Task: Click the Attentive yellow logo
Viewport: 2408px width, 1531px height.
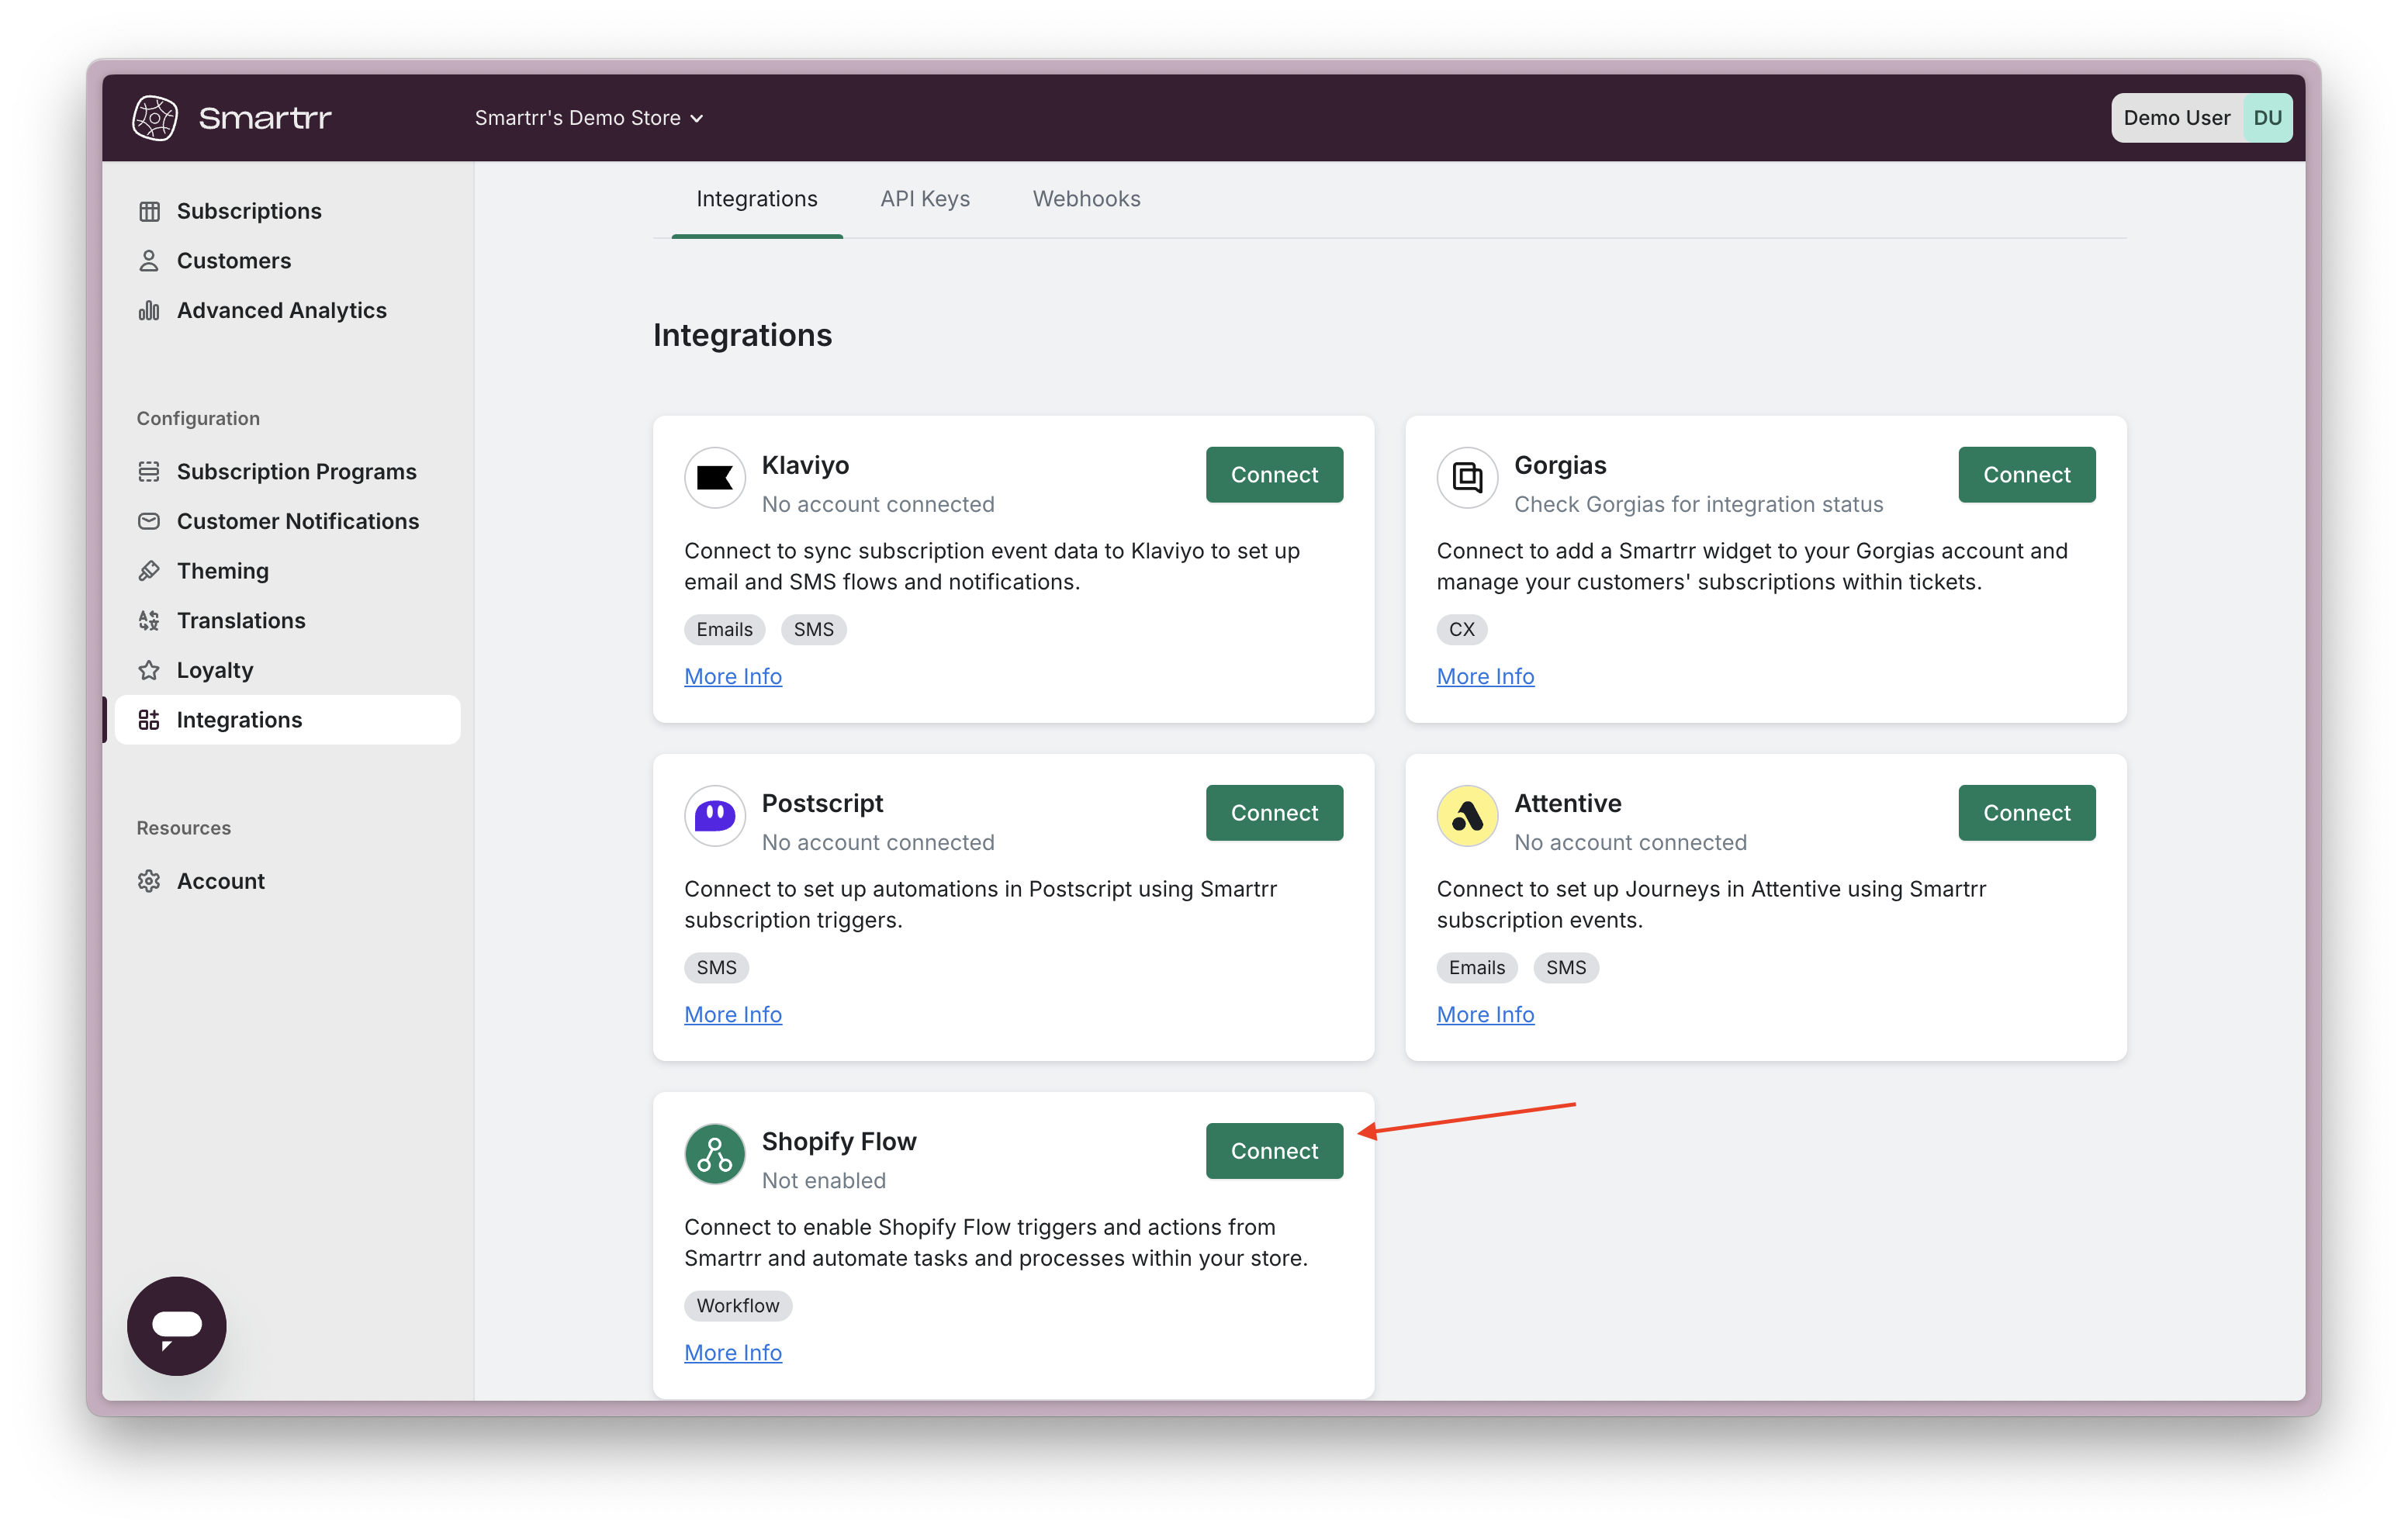Action: click(x=1466, y=816)
